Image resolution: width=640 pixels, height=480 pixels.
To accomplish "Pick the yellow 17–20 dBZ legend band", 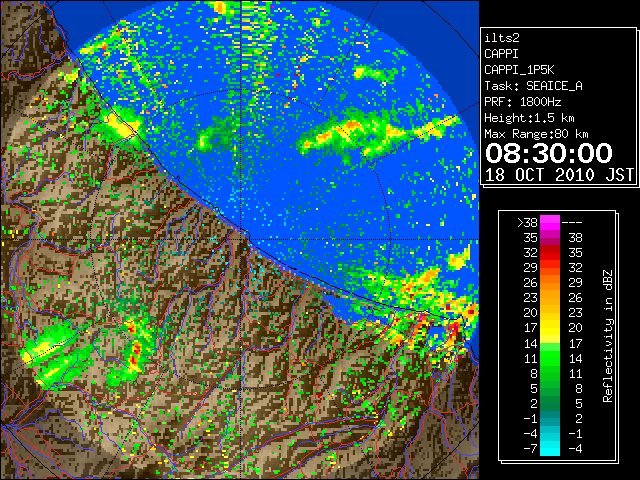I will tap(550, 328).
